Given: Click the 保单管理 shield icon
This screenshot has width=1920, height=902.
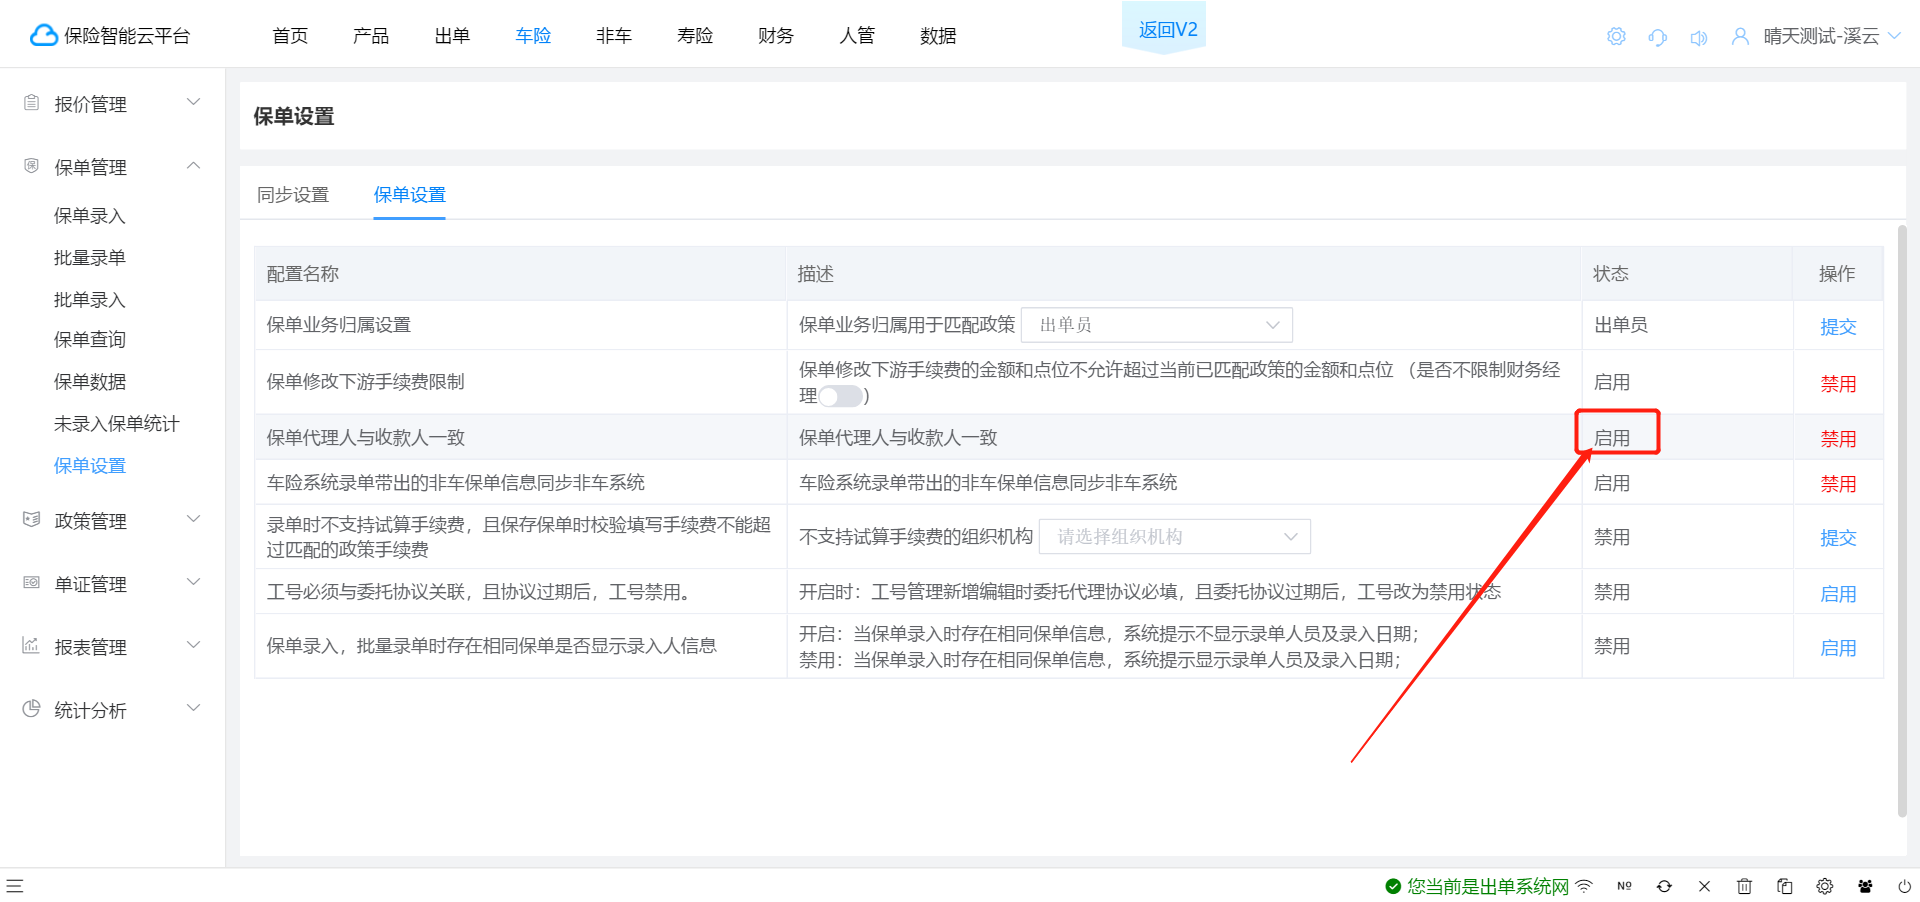Looking at the screenshot, I should point(31,166).
